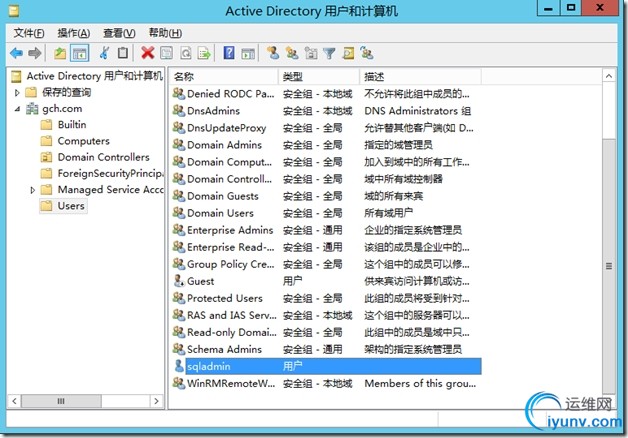Select Read-only Domai... group row
Image resolution: width=628 pixels, height=438 pixels.
[x=326, y=332]
